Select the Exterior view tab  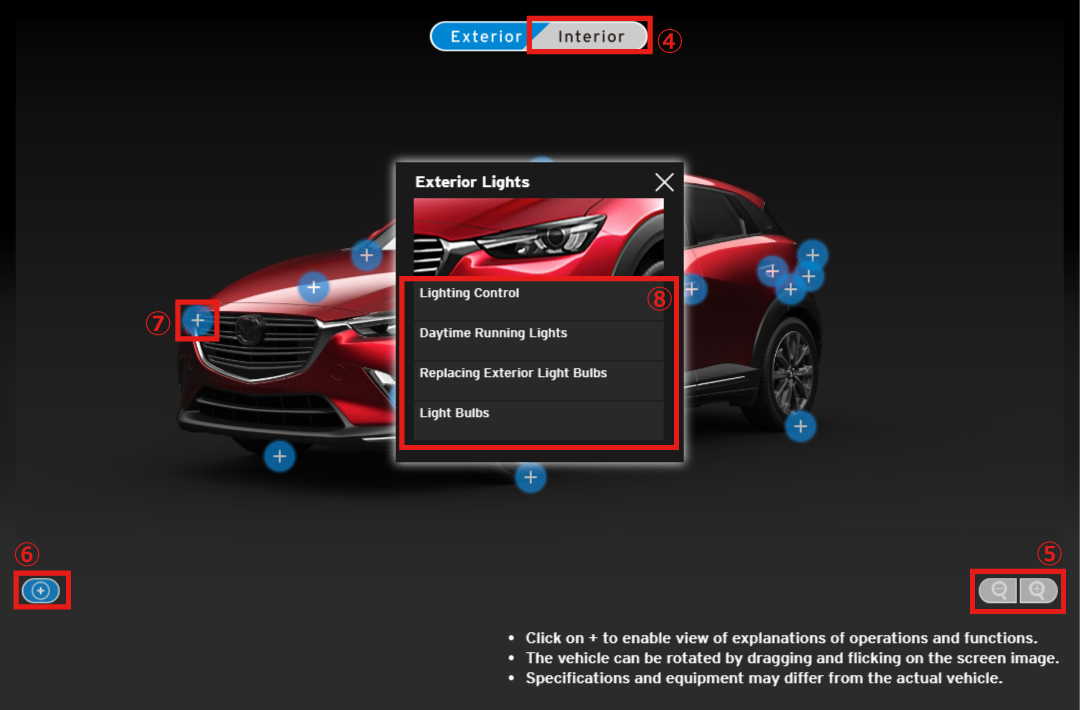pyautogui.click(x=484, y=36)
